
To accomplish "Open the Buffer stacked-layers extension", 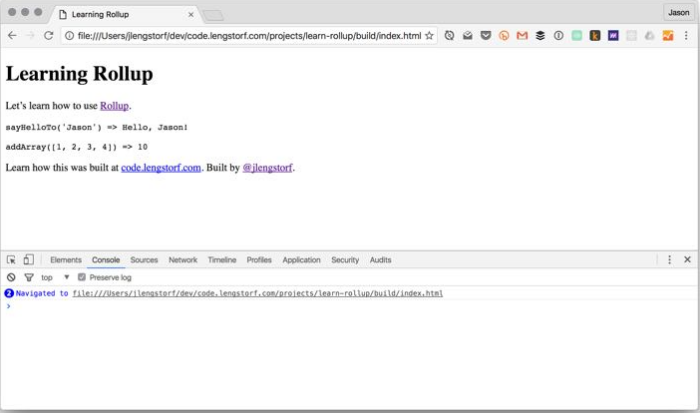I will pos(540,36).
